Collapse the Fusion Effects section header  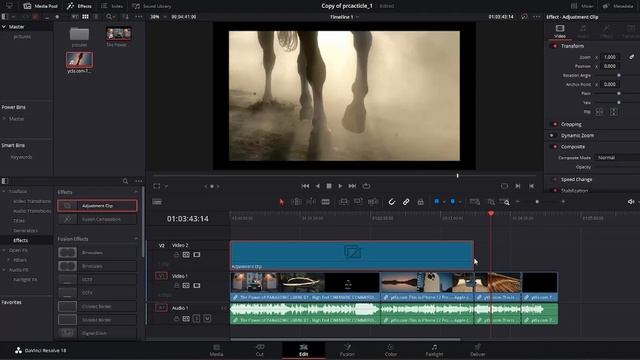click(136, 239)
